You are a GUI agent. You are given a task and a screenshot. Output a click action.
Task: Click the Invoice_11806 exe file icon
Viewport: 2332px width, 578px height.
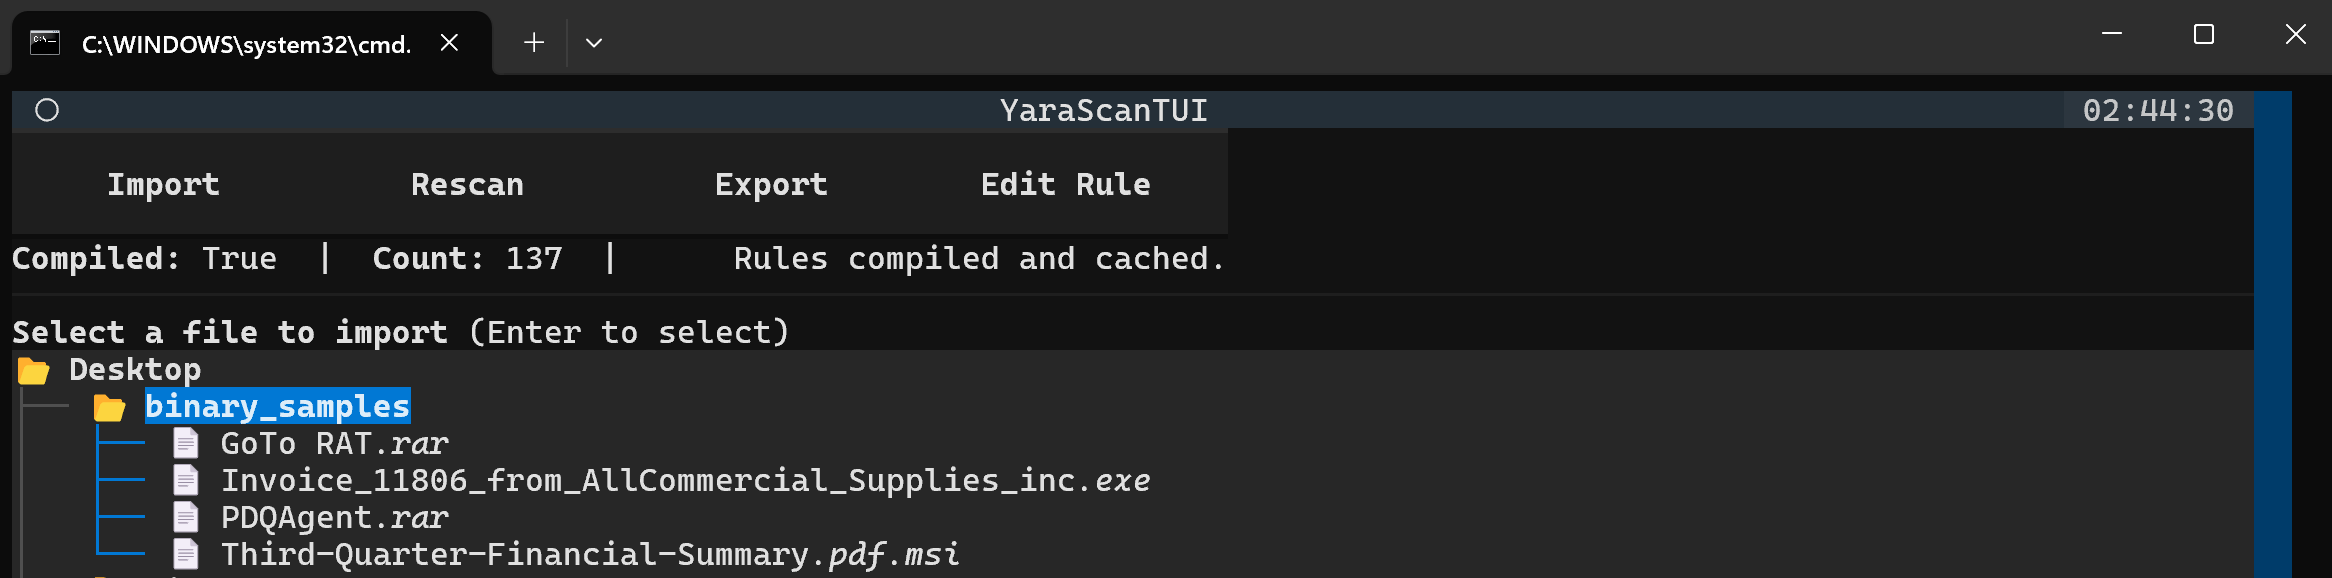[186, 480]
